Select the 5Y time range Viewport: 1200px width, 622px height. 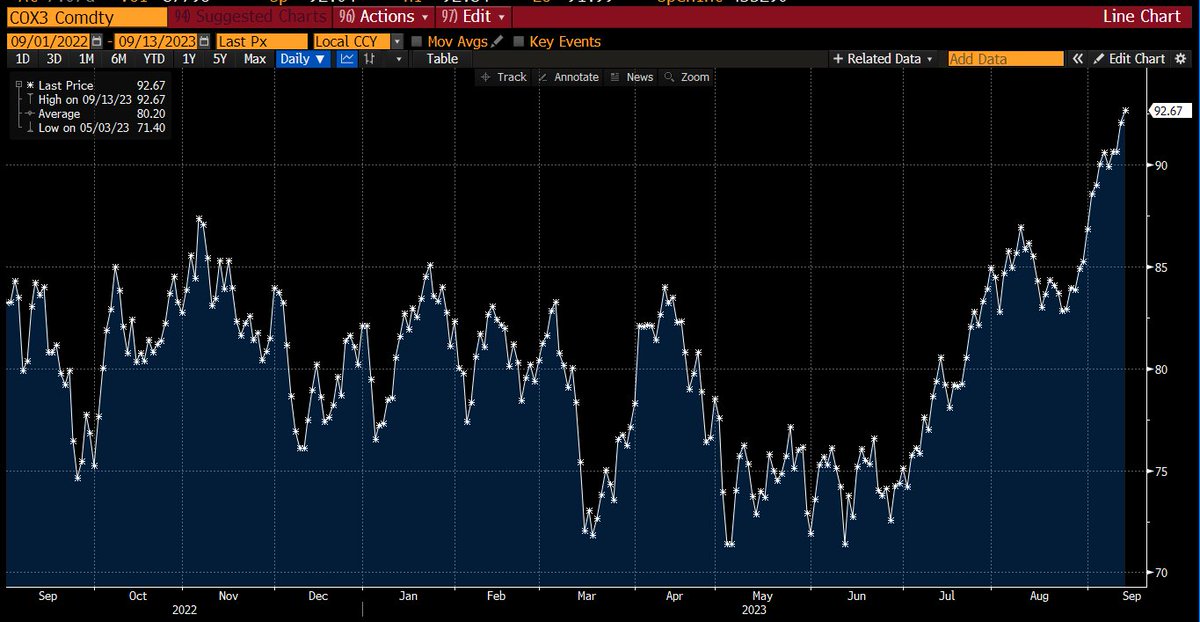pos(220,59)
